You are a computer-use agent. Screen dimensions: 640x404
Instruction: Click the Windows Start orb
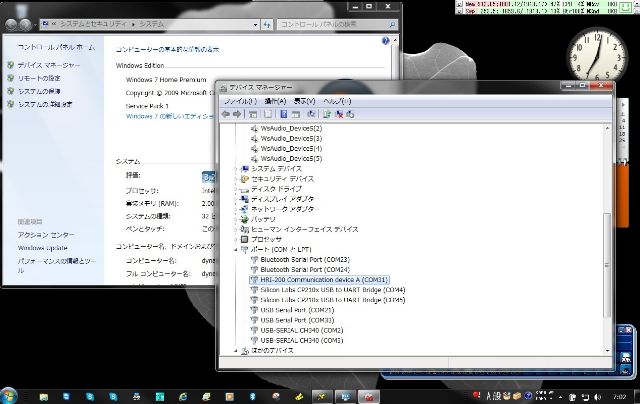pyautogui.click(x=11, y=394)
